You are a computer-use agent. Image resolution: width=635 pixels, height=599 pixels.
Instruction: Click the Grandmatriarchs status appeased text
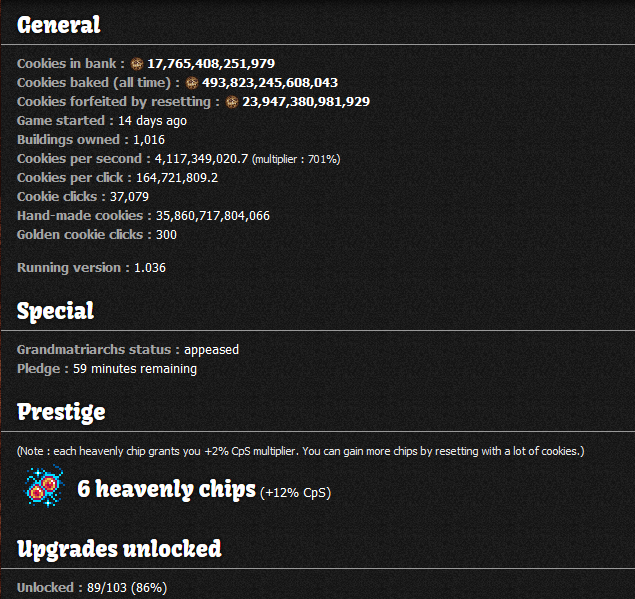pyautogui.click(x=128, y=350)
